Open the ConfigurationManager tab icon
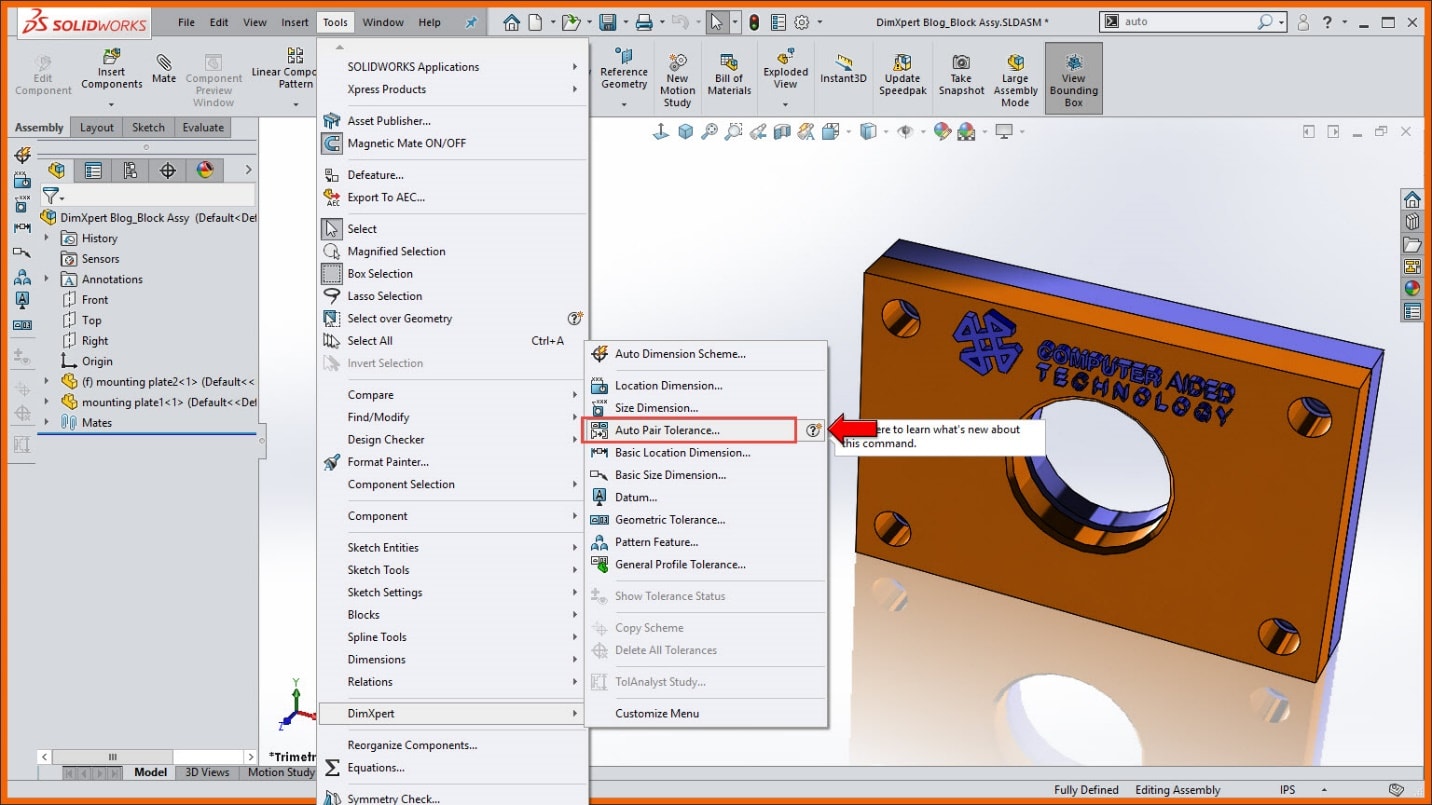The width and height of the screenshot is (1432, 805). [130, 170]
